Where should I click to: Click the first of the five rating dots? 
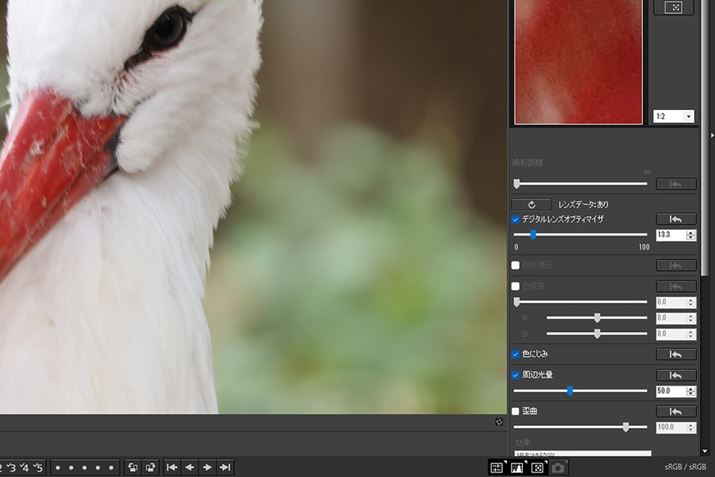[58, 468]
